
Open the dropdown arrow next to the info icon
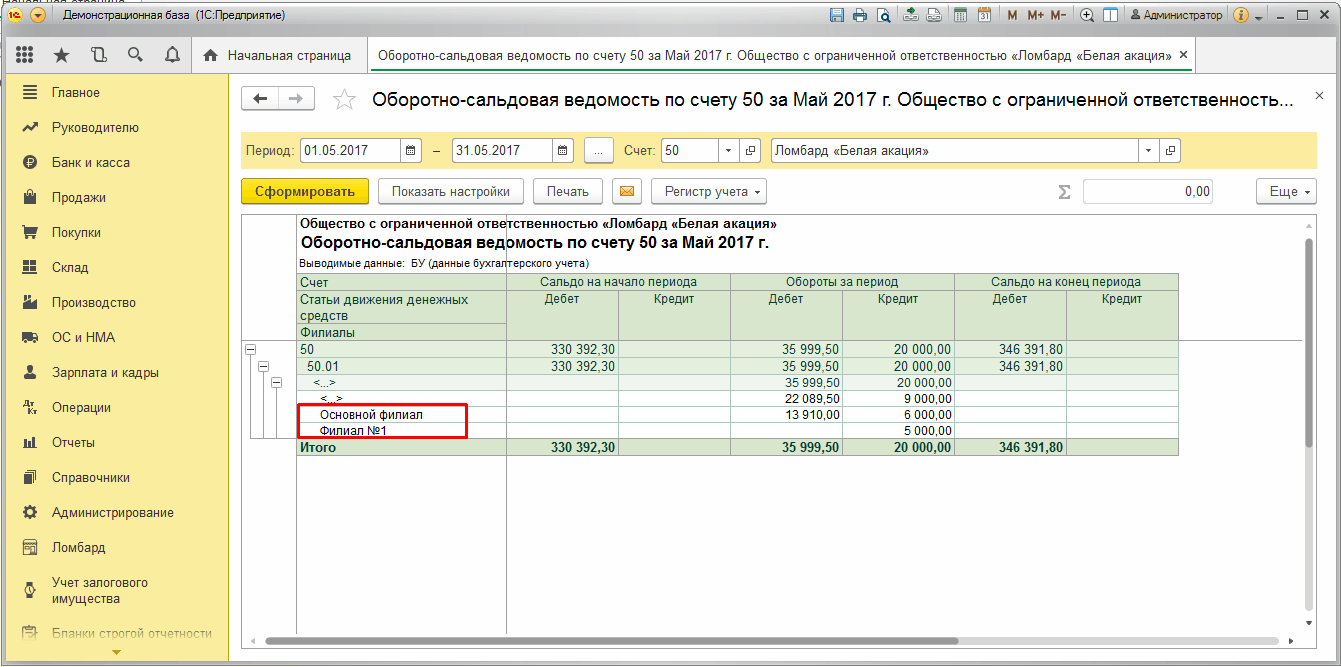(1258, 16)
